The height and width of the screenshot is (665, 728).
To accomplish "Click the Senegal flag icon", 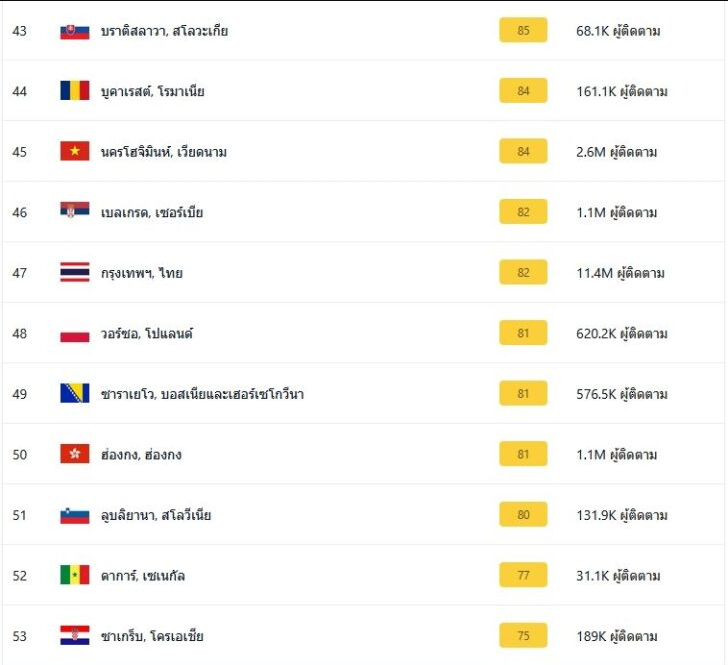I will coord(75,575).
